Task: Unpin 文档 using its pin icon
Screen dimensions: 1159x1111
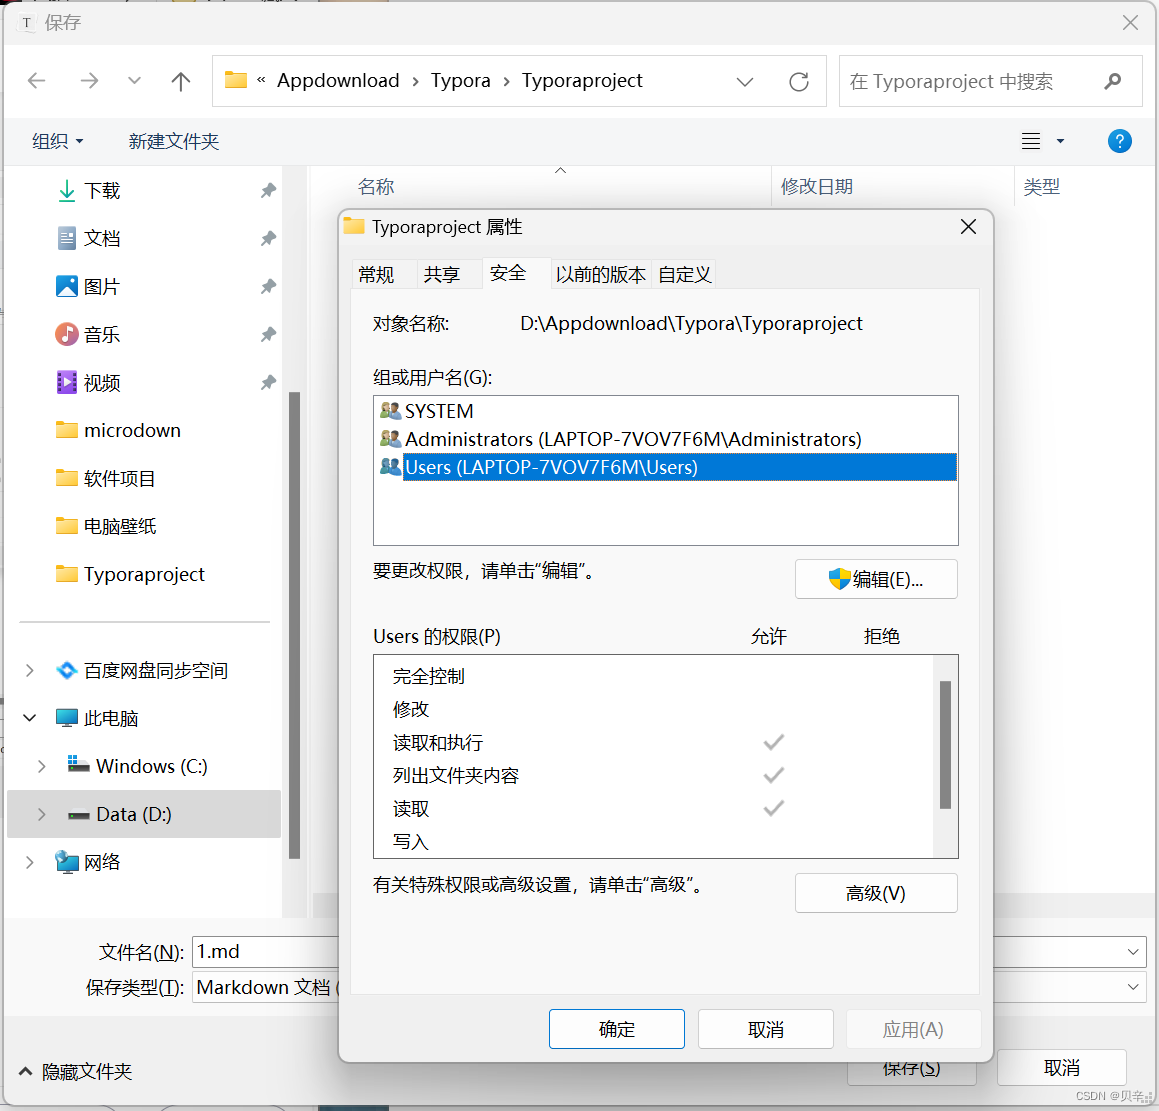Action: click(x=268, y=238)
